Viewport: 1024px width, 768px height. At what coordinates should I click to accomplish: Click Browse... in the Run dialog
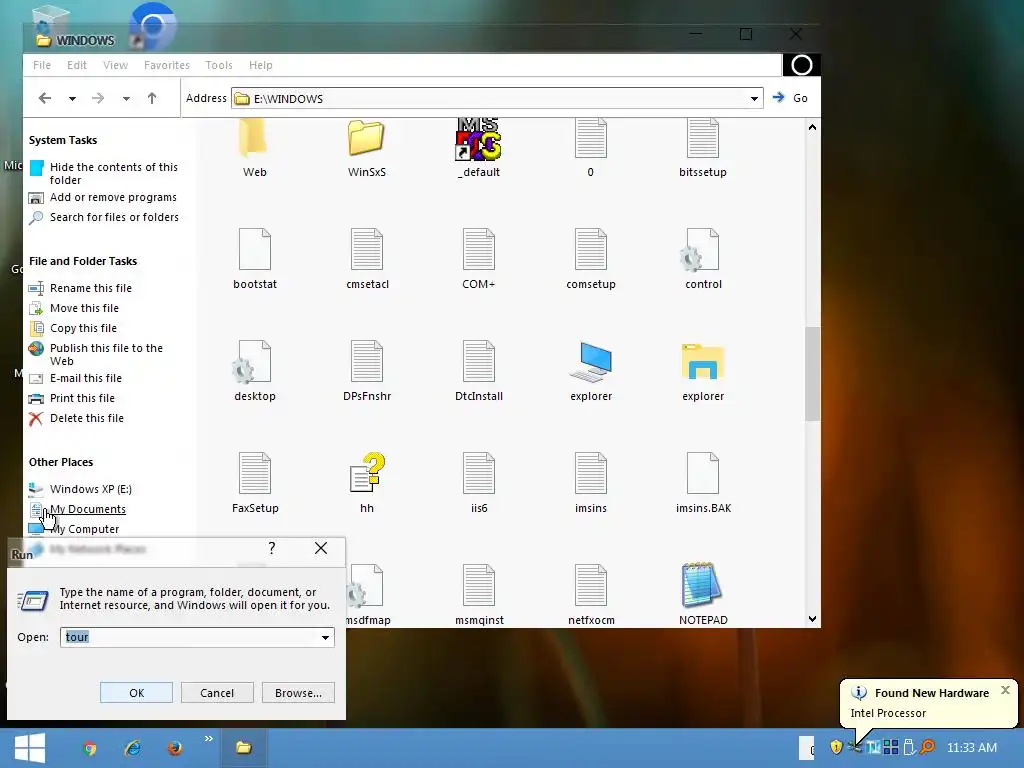tap(298, 693)
